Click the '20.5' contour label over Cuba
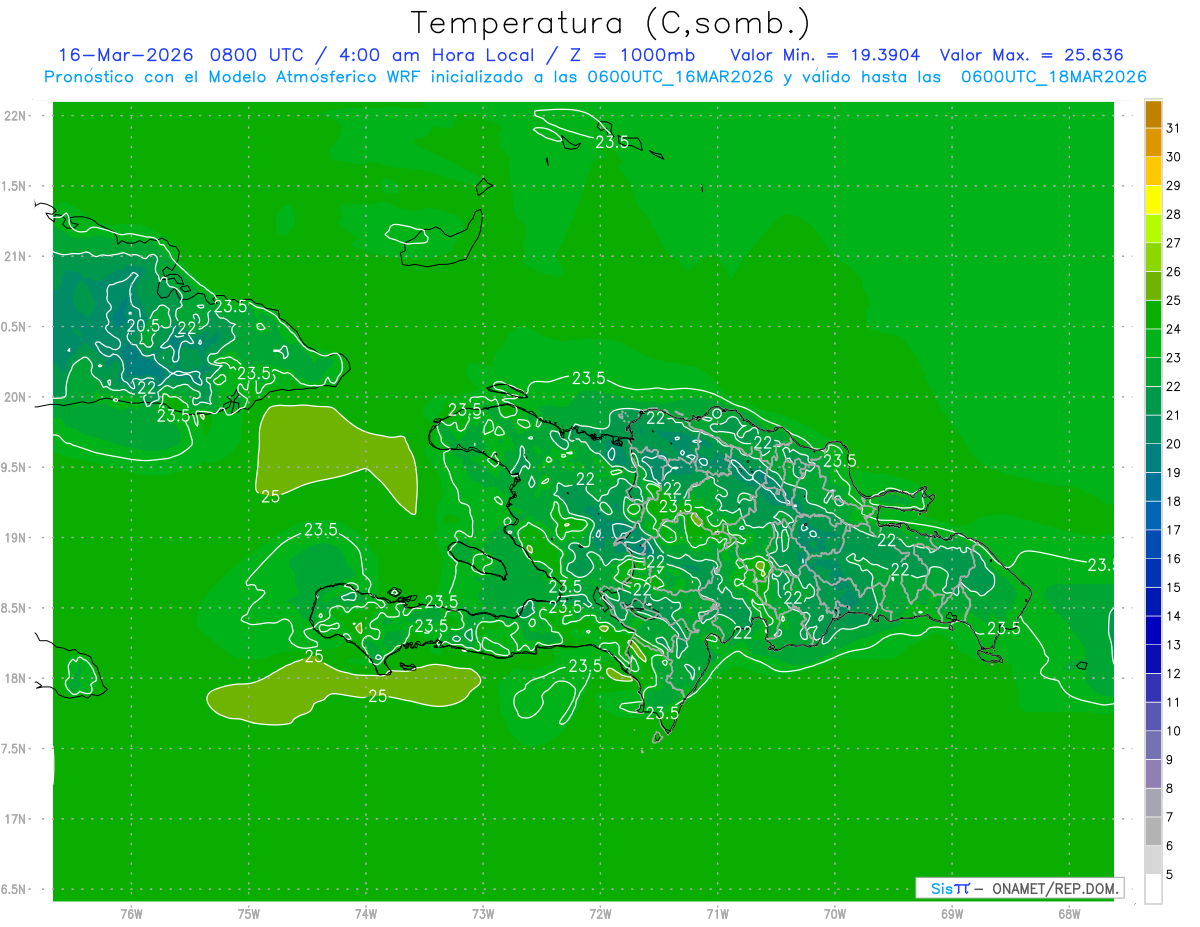This screenshot has width=1200, height=927. point(142,326)
